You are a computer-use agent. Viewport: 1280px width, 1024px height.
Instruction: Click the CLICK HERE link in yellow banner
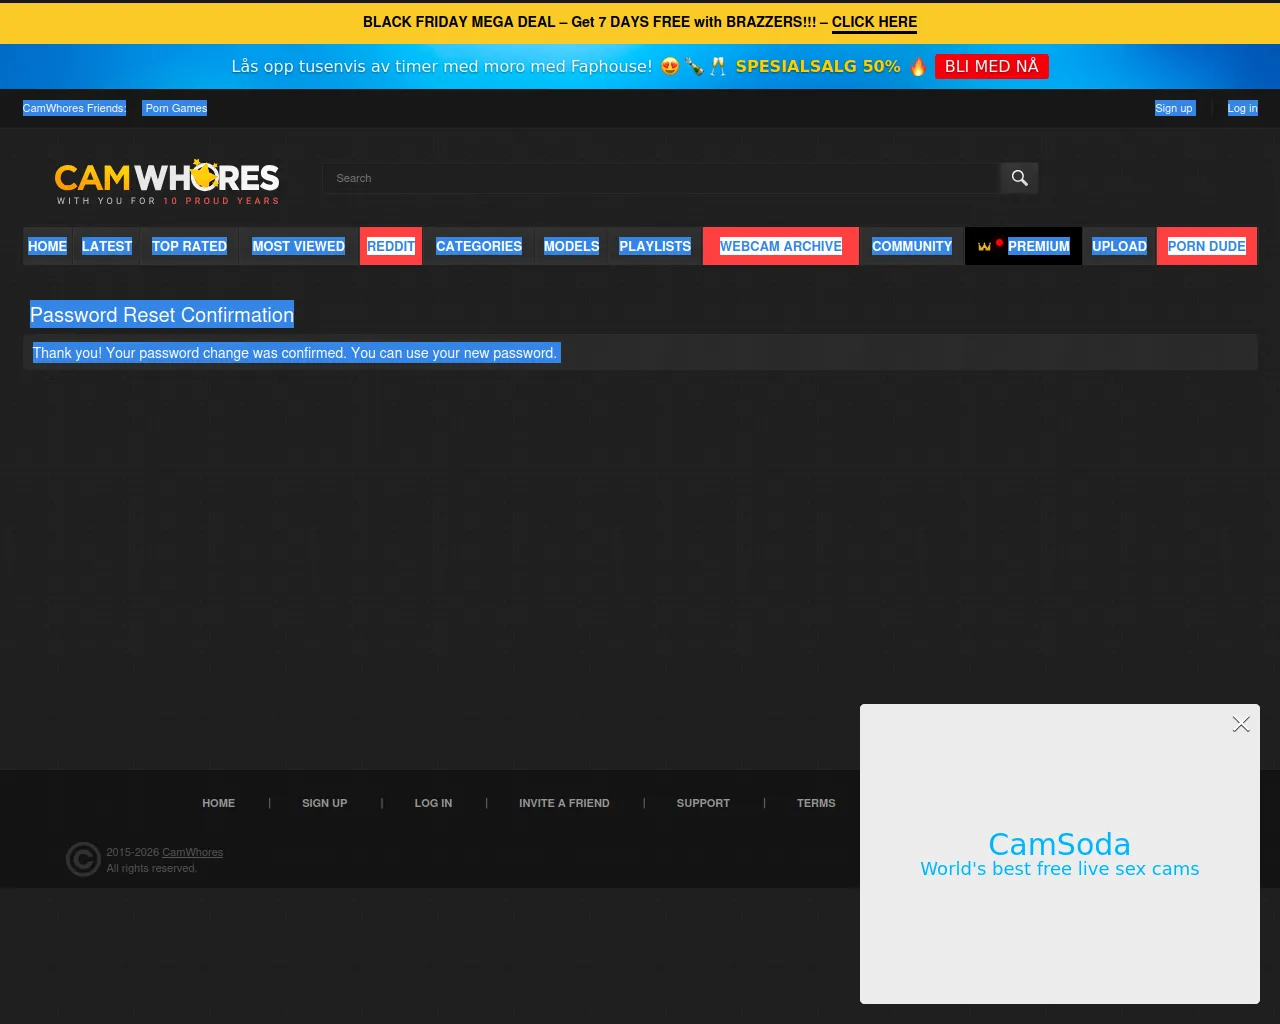pyautogui.click(x=874, y=22)
